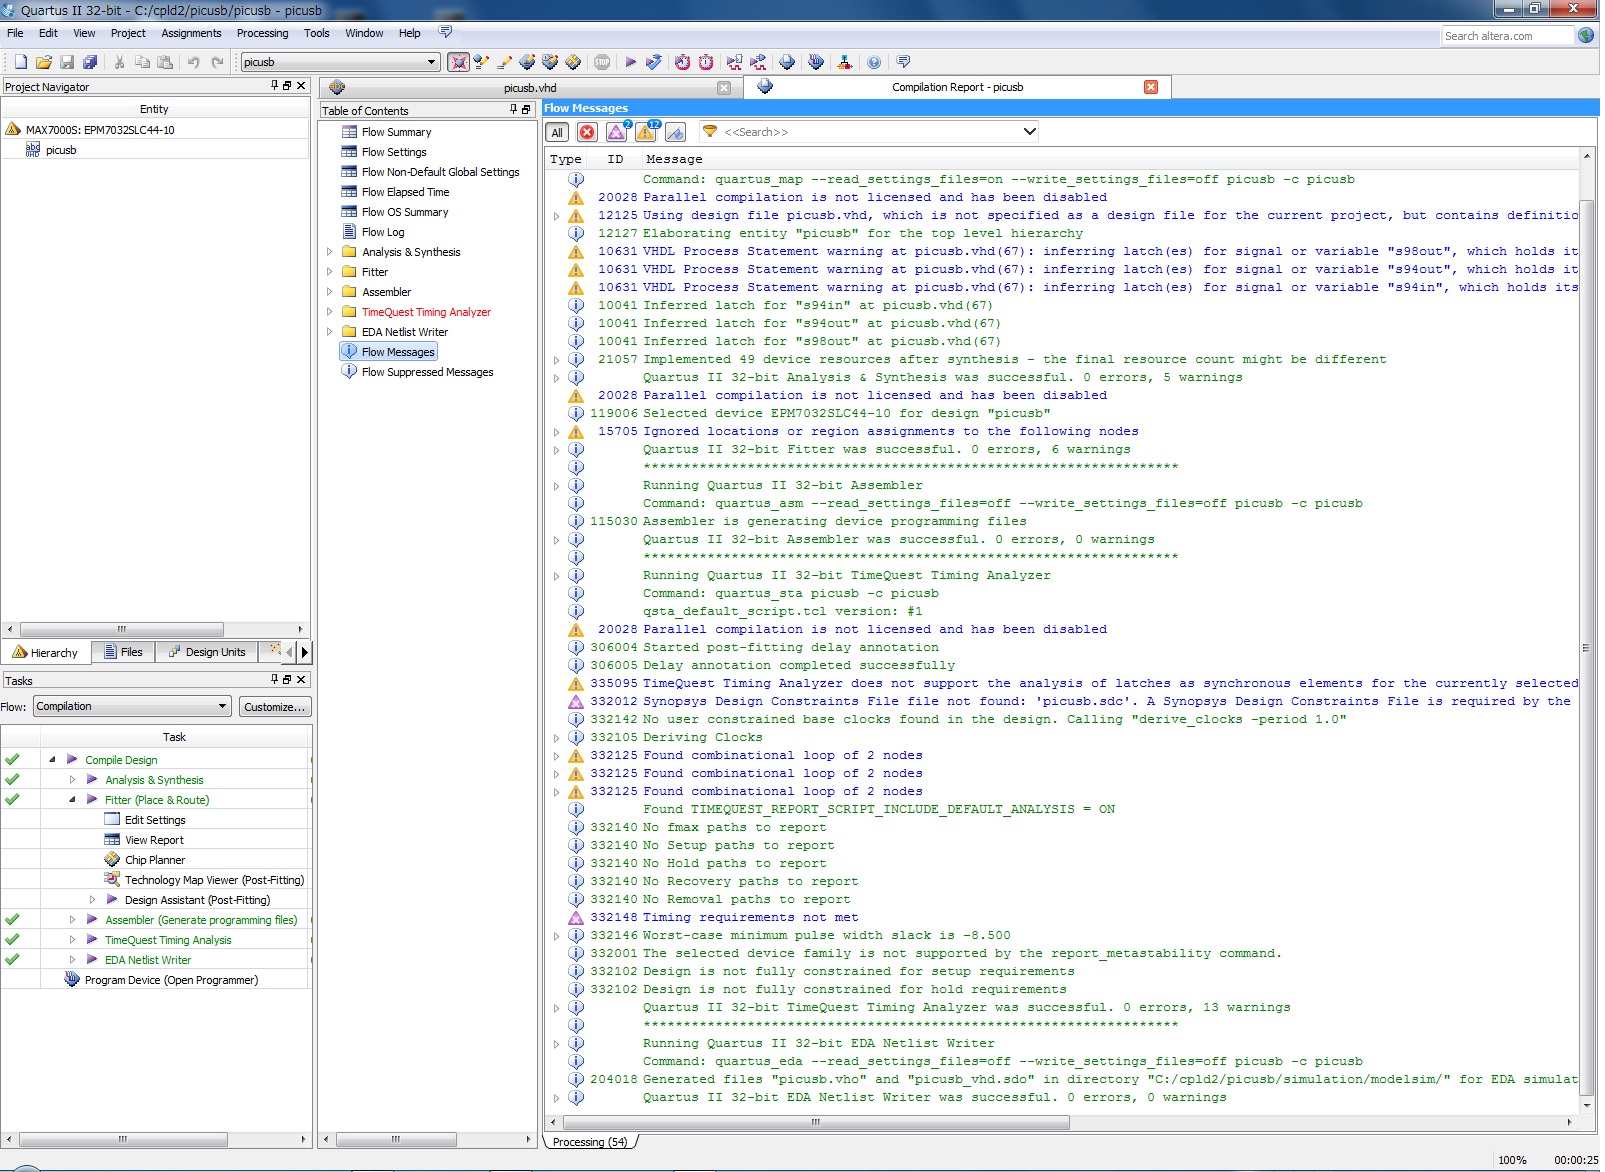Click the Search altera.com input field

[x=1508, y=36]
